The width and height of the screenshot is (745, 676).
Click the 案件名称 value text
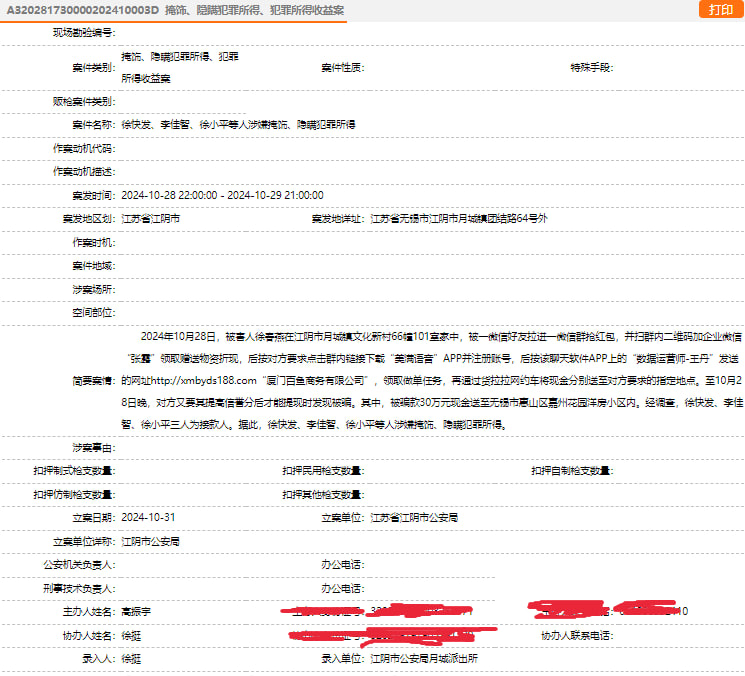[238, 125]
